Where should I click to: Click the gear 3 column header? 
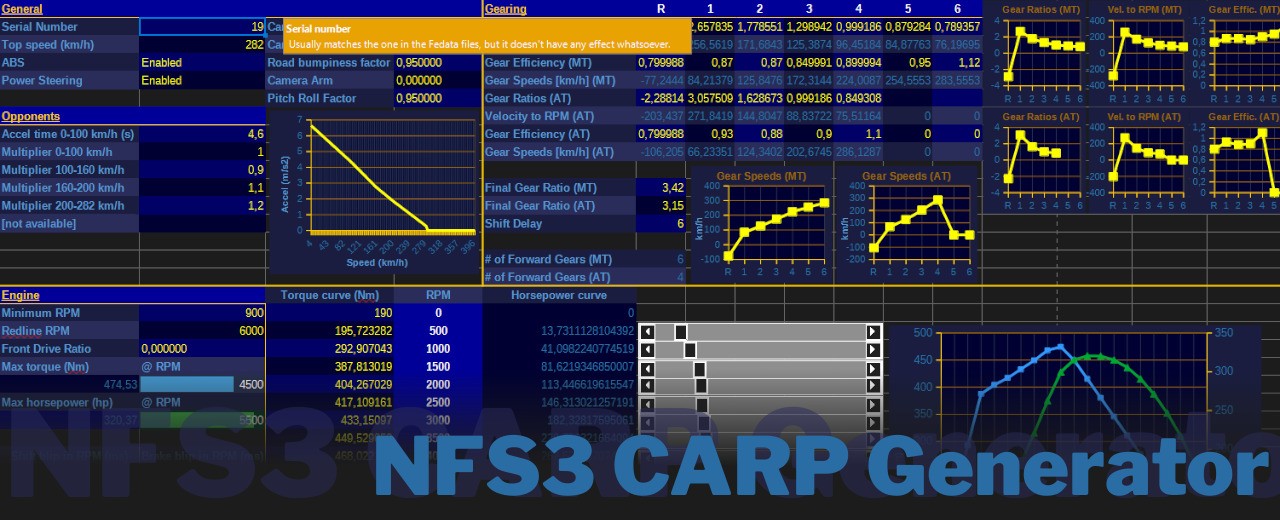click(809, 9)
